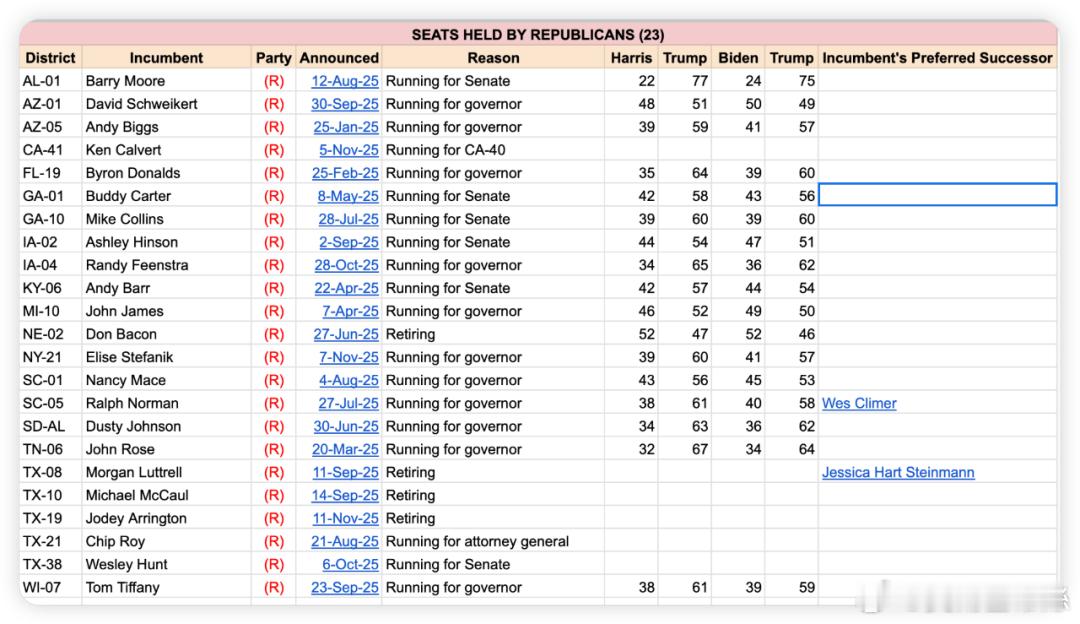Screen dimensions: 1080x624
Task: Click the Seats Held By Republicans title
Action: click(538, 34)
